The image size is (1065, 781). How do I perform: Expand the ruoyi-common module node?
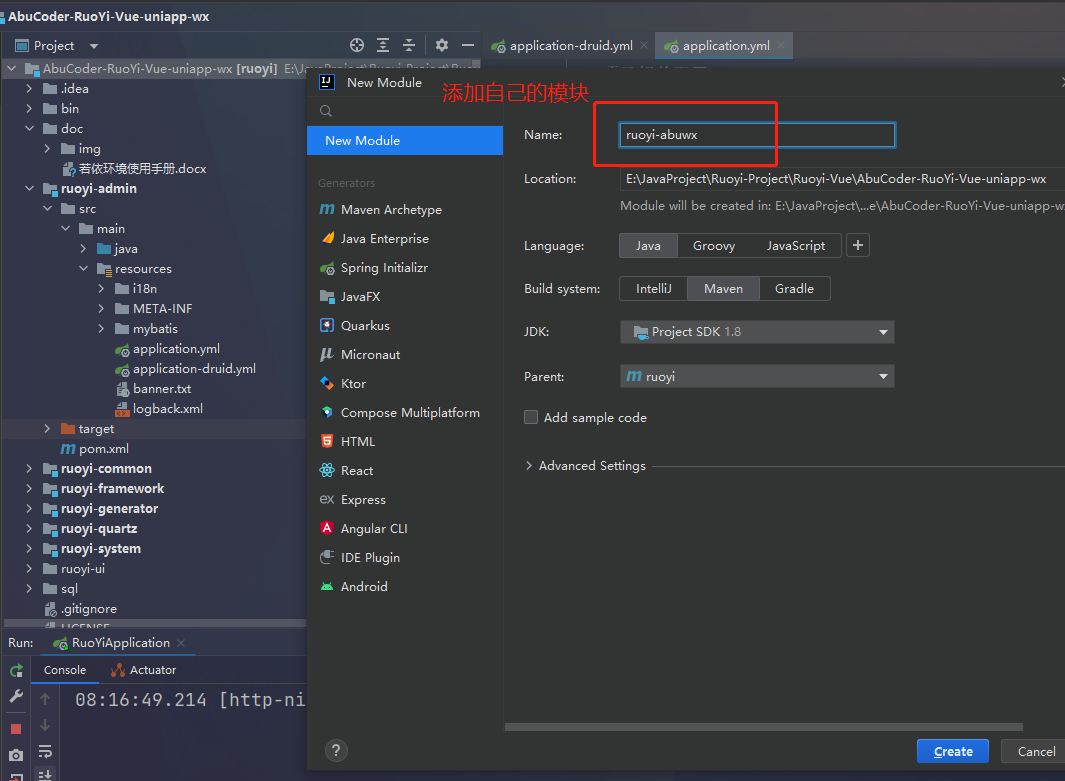pos(29,469)
